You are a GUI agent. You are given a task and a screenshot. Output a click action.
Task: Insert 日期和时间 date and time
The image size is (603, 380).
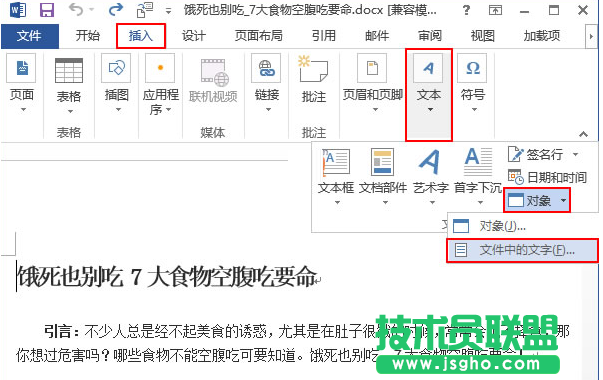point(547,177)
